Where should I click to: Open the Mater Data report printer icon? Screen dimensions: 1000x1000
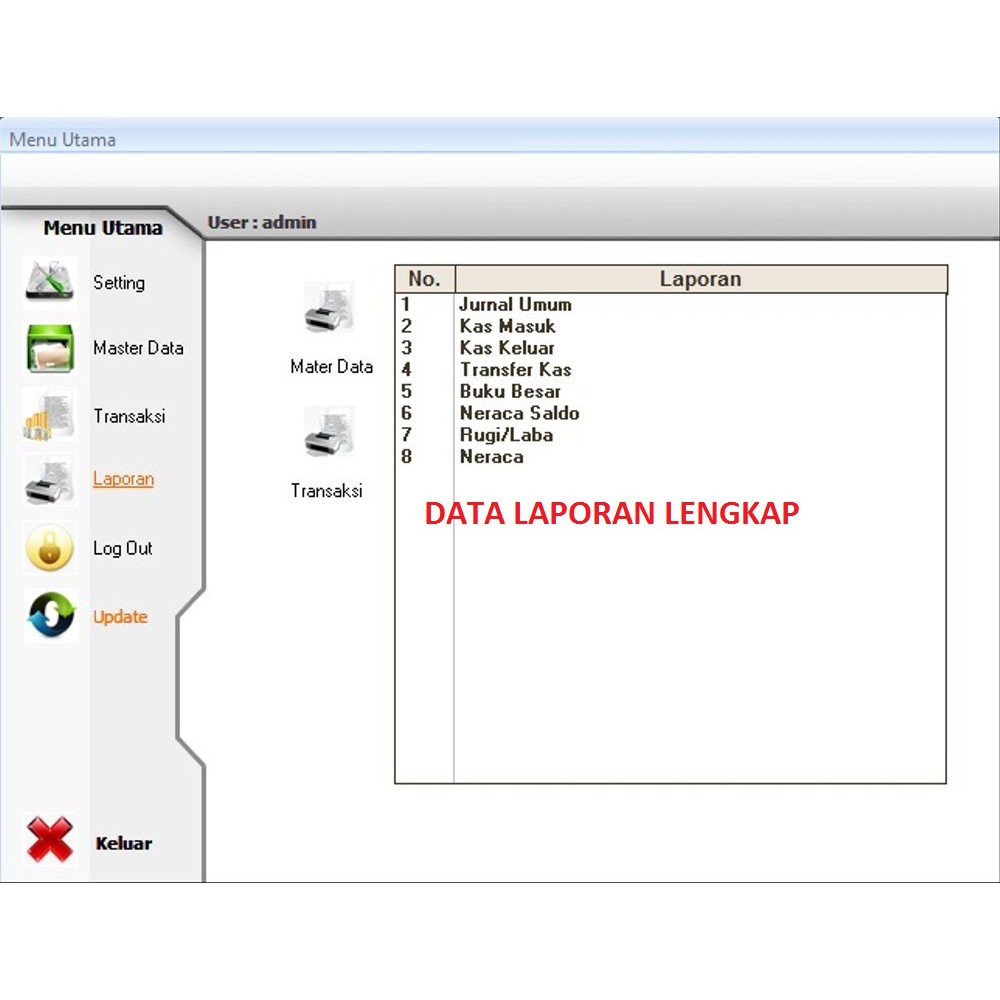(x=329, y=311)
